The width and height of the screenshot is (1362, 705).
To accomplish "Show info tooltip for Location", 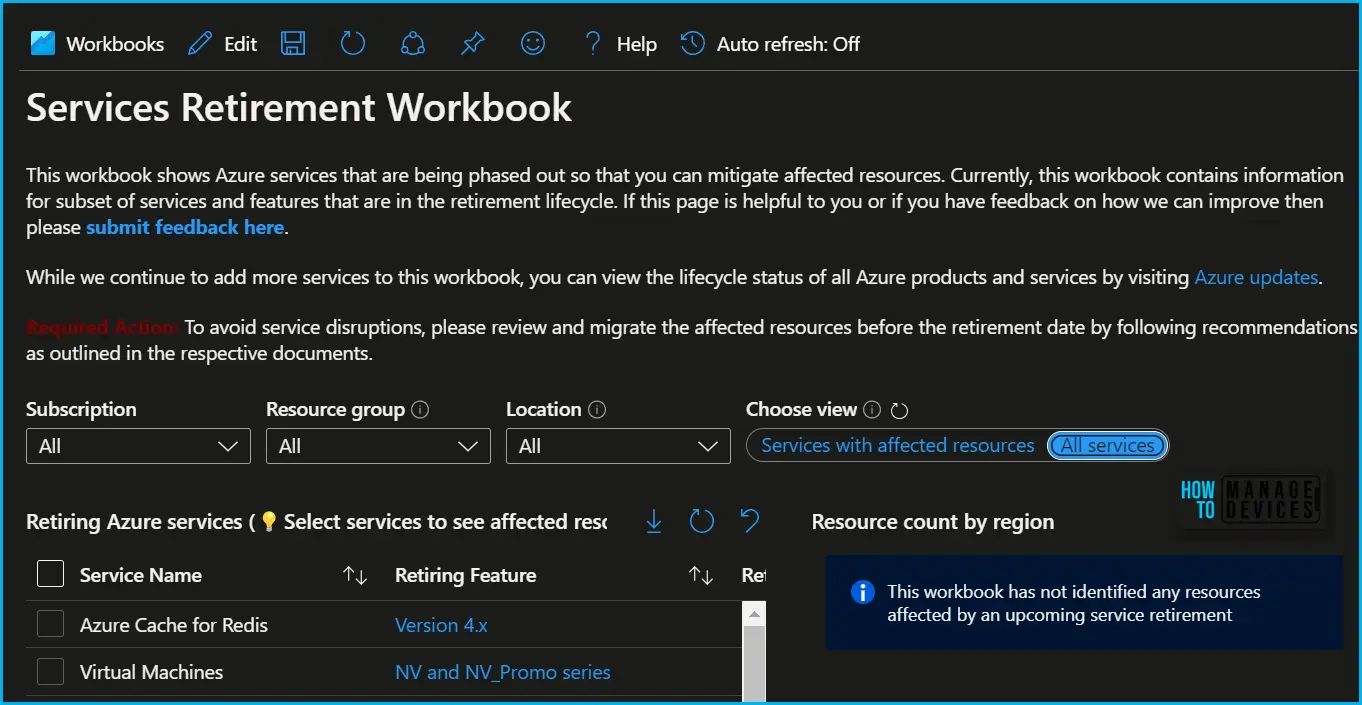I will 598,410.
